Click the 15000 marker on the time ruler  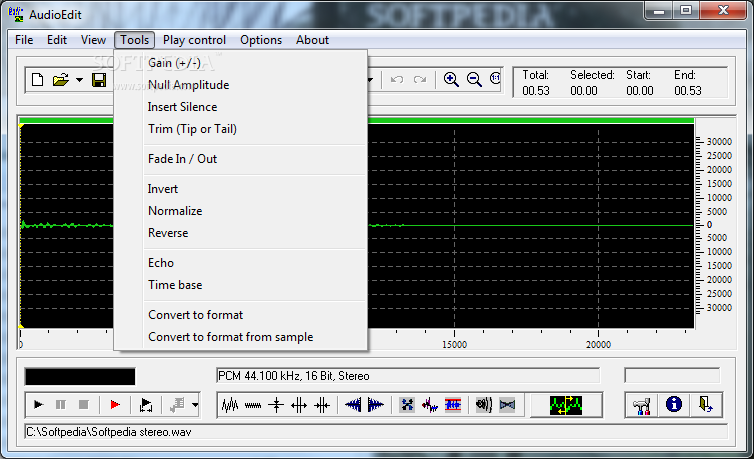454,344
